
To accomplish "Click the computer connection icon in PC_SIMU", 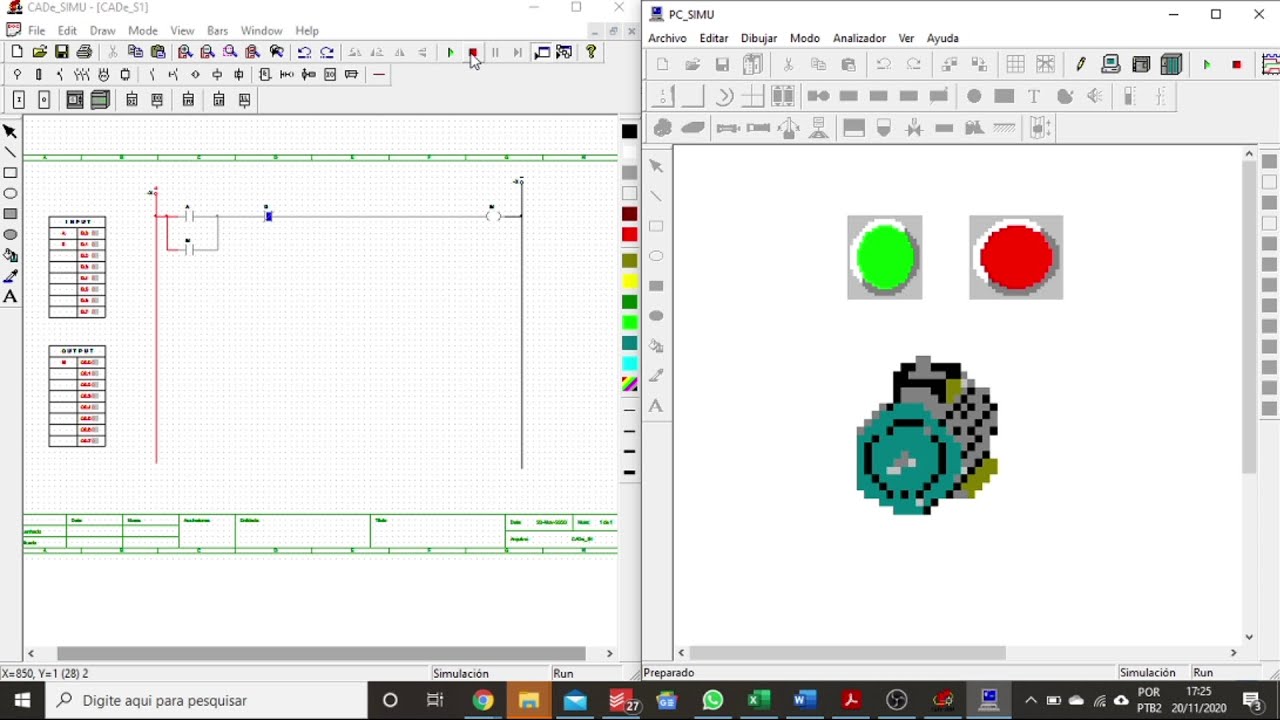I will [x=1111, y=64].
